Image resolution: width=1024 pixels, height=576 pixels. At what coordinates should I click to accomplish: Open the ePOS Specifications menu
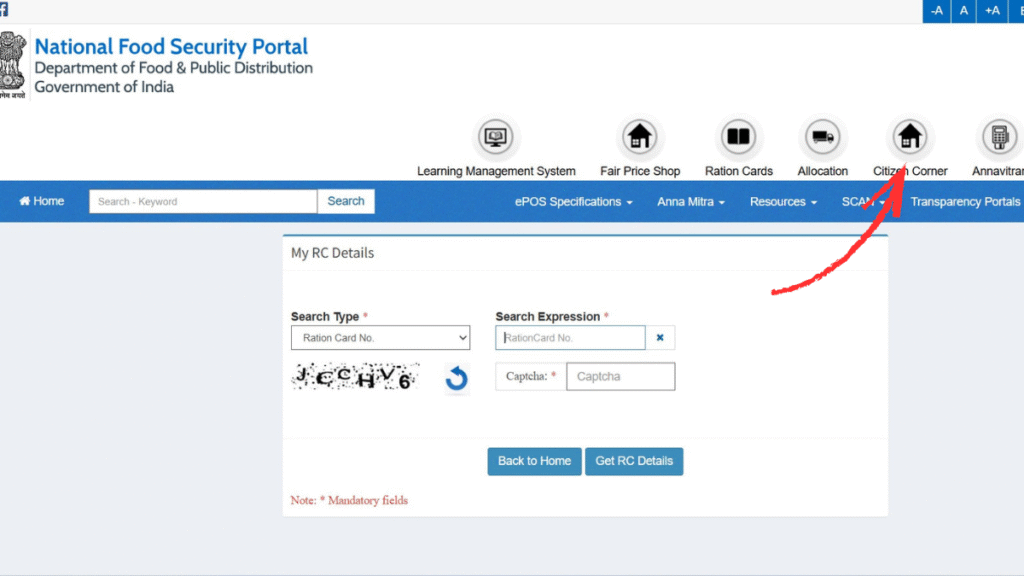573,202
